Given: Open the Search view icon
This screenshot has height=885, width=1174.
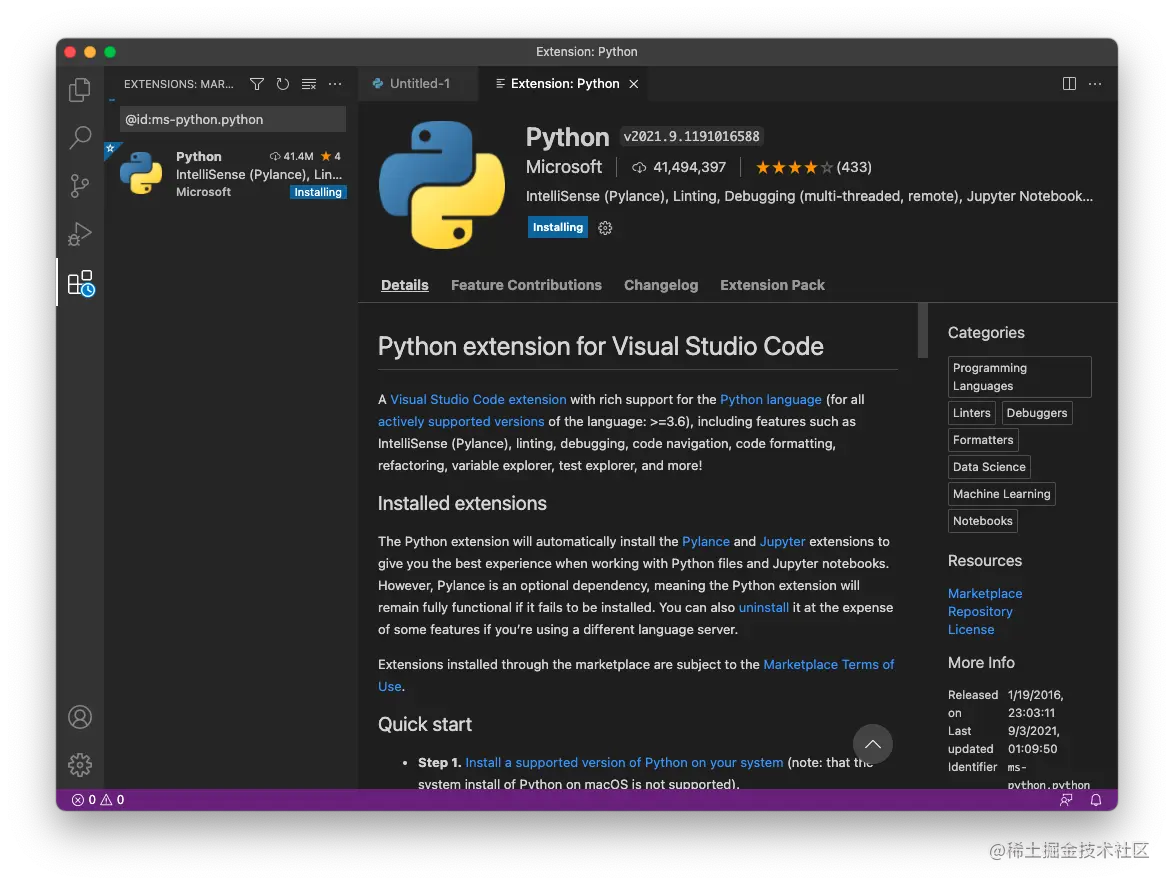Looking at the screenshot, I should 79,137.
